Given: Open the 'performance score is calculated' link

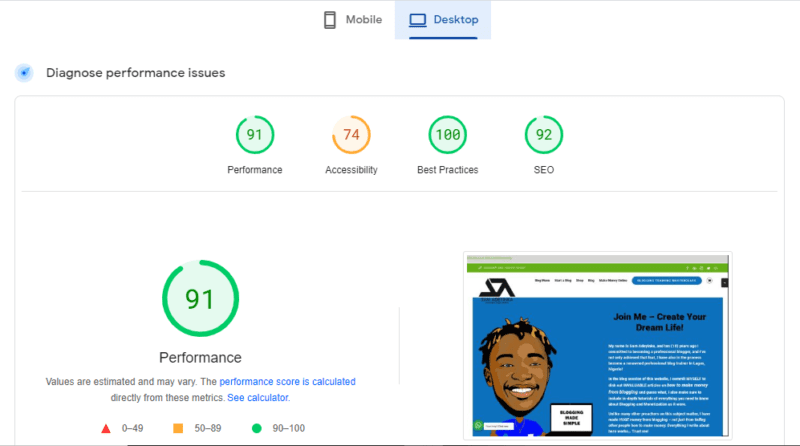Looking at the screenshot, I should [x=287, y=382].
